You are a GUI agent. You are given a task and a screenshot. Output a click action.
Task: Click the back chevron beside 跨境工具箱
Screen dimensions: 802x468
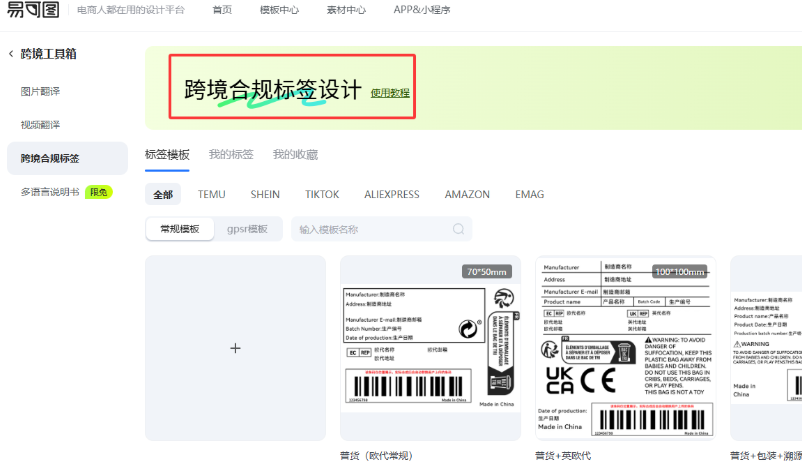tap(11, 54)
